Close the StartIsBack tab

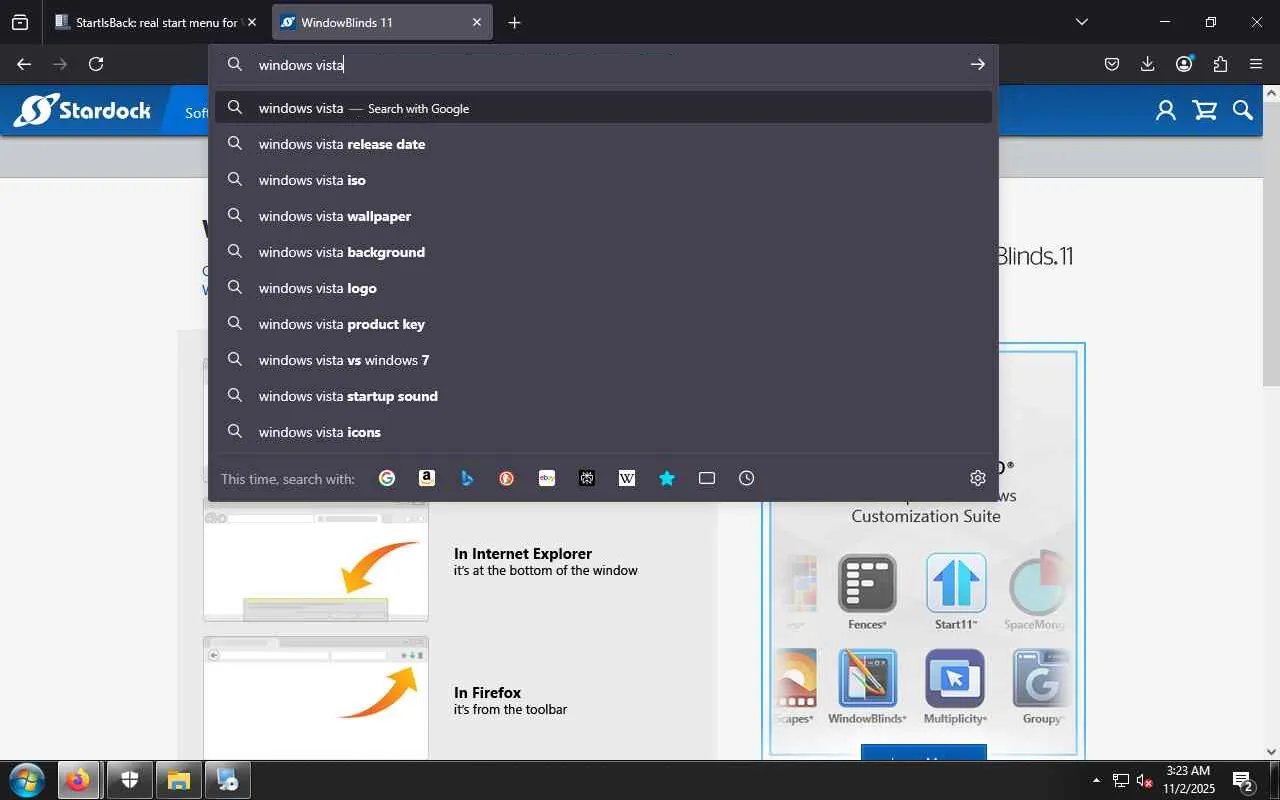(251, 22)
